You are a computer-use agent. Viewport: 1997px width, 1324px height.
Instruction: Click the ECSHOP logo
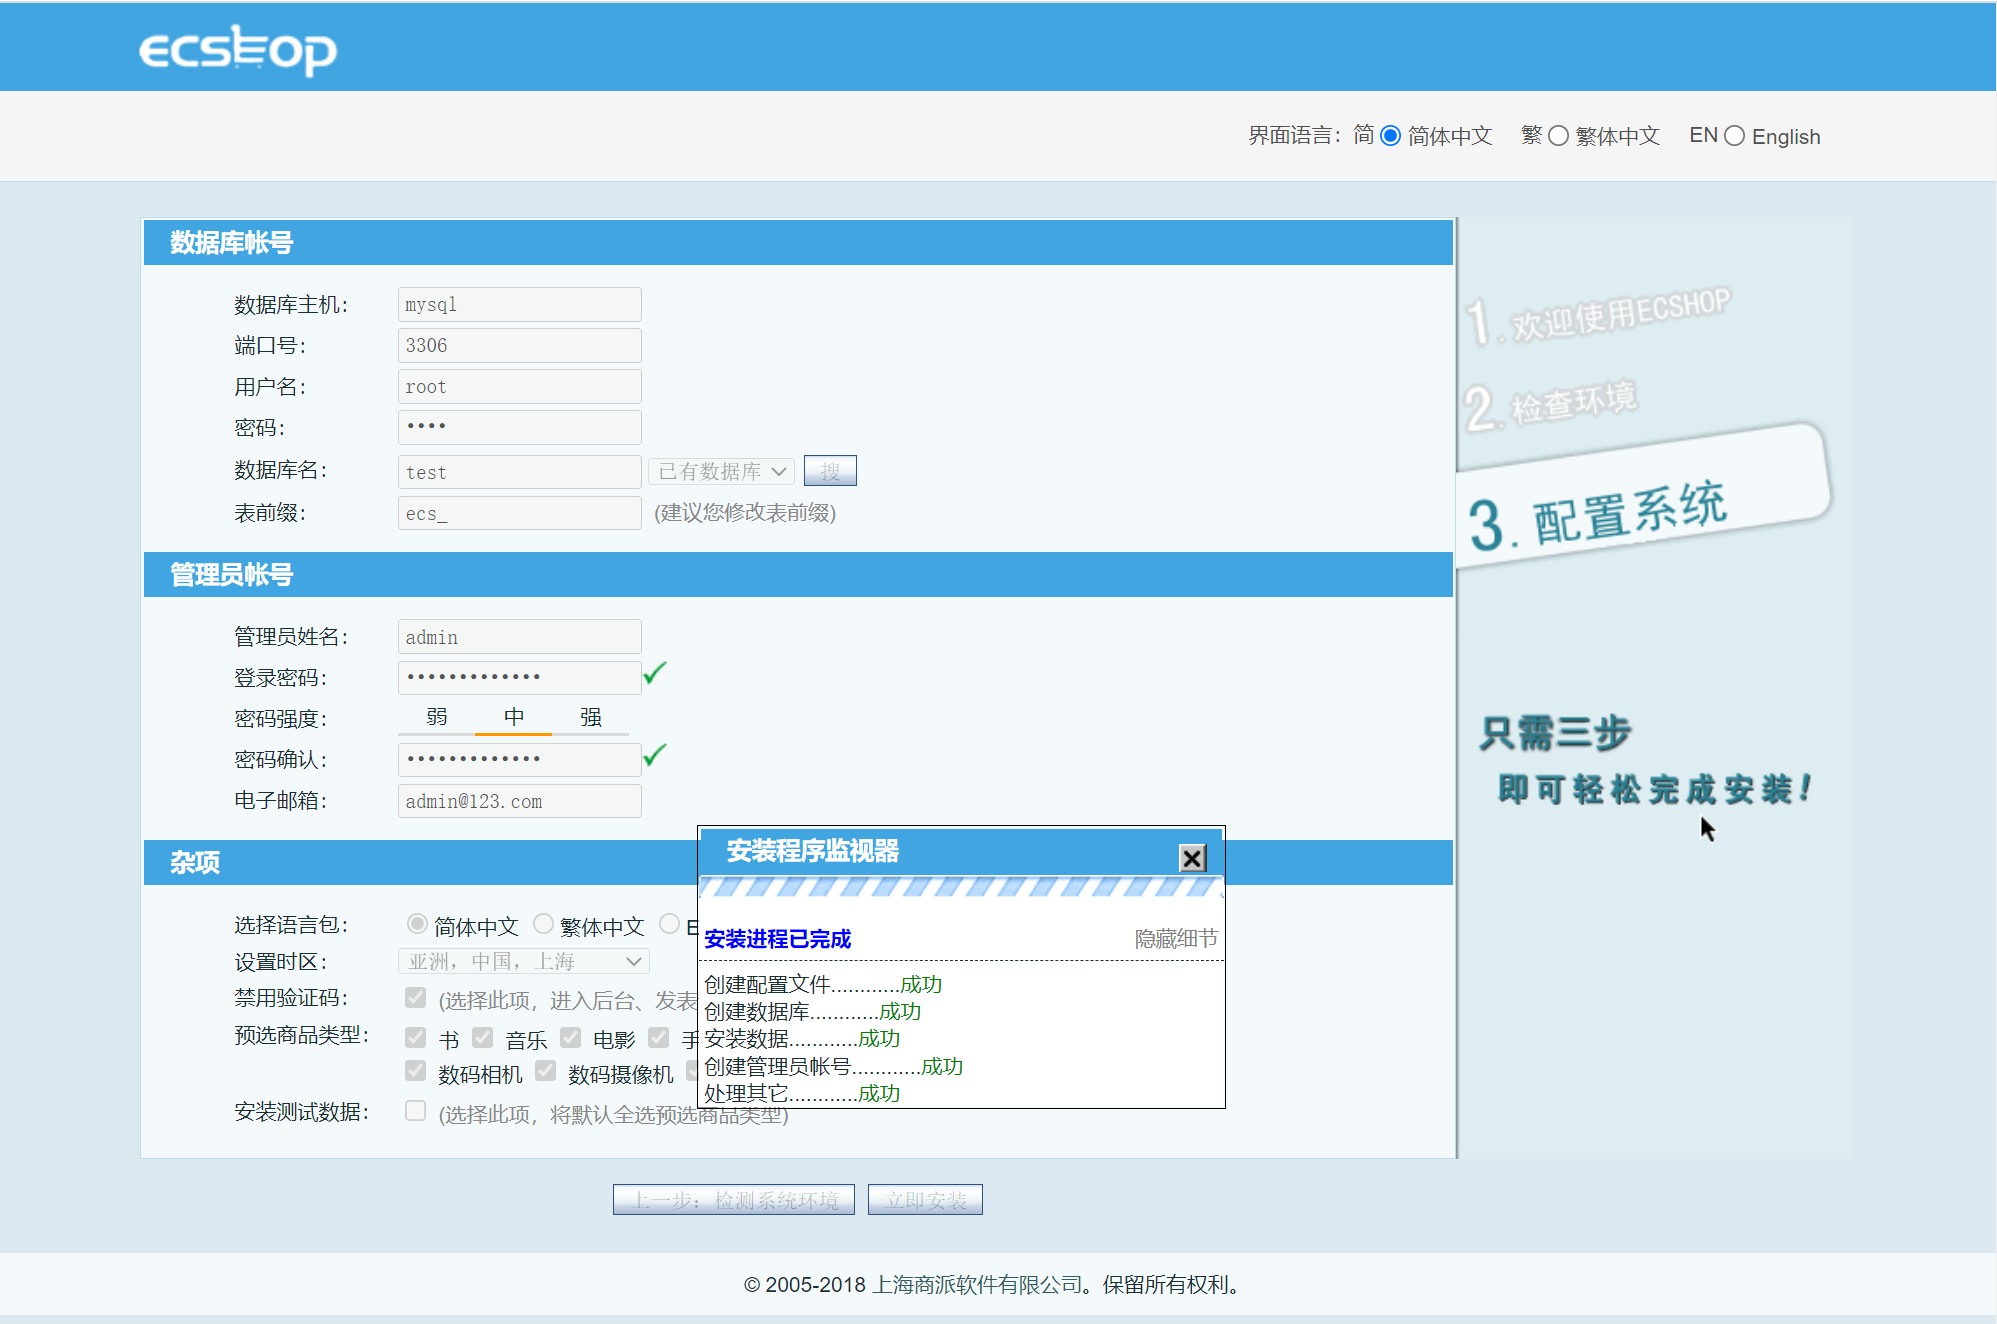237,50
